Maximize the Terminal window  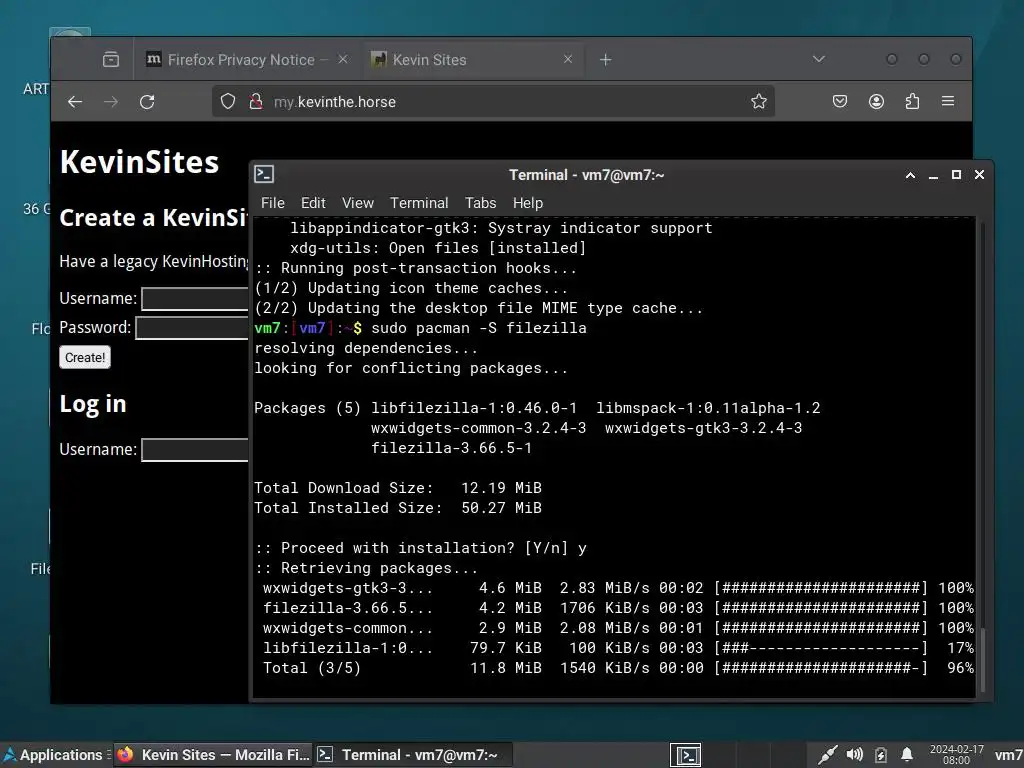956,175
